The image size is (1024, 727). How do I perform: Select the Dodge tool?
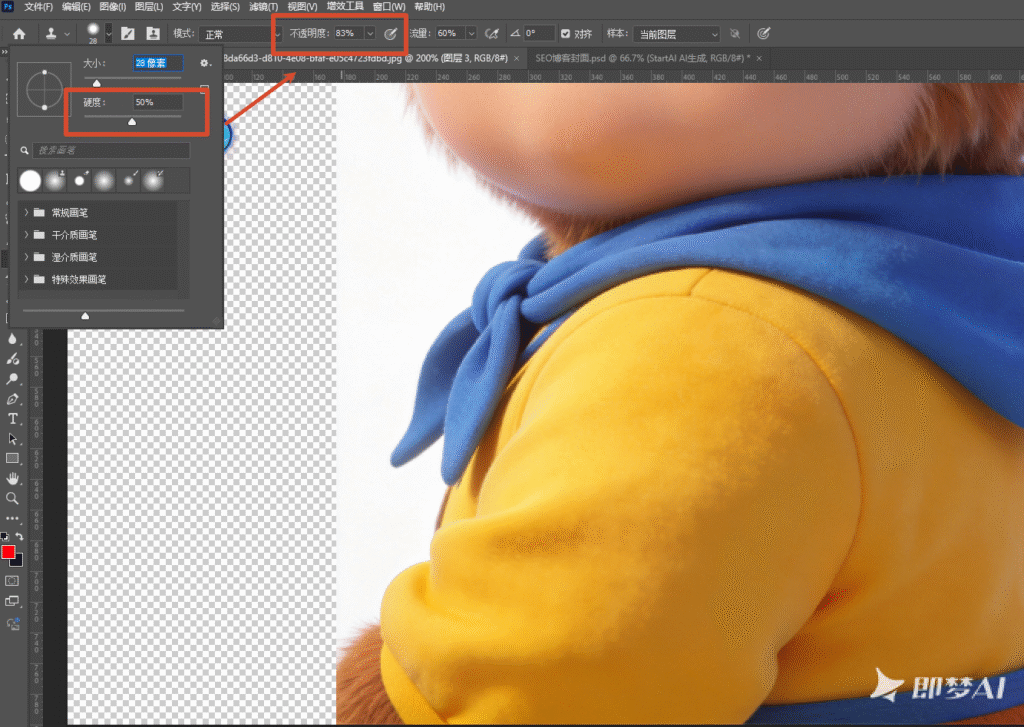tap(12, 378)
